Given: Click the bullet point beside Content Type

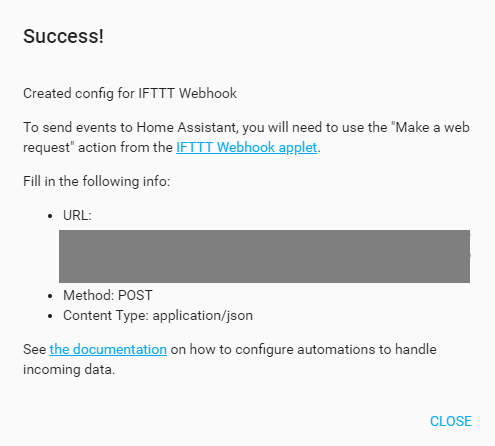Looking at the screenshot, I should coord(50,316).
